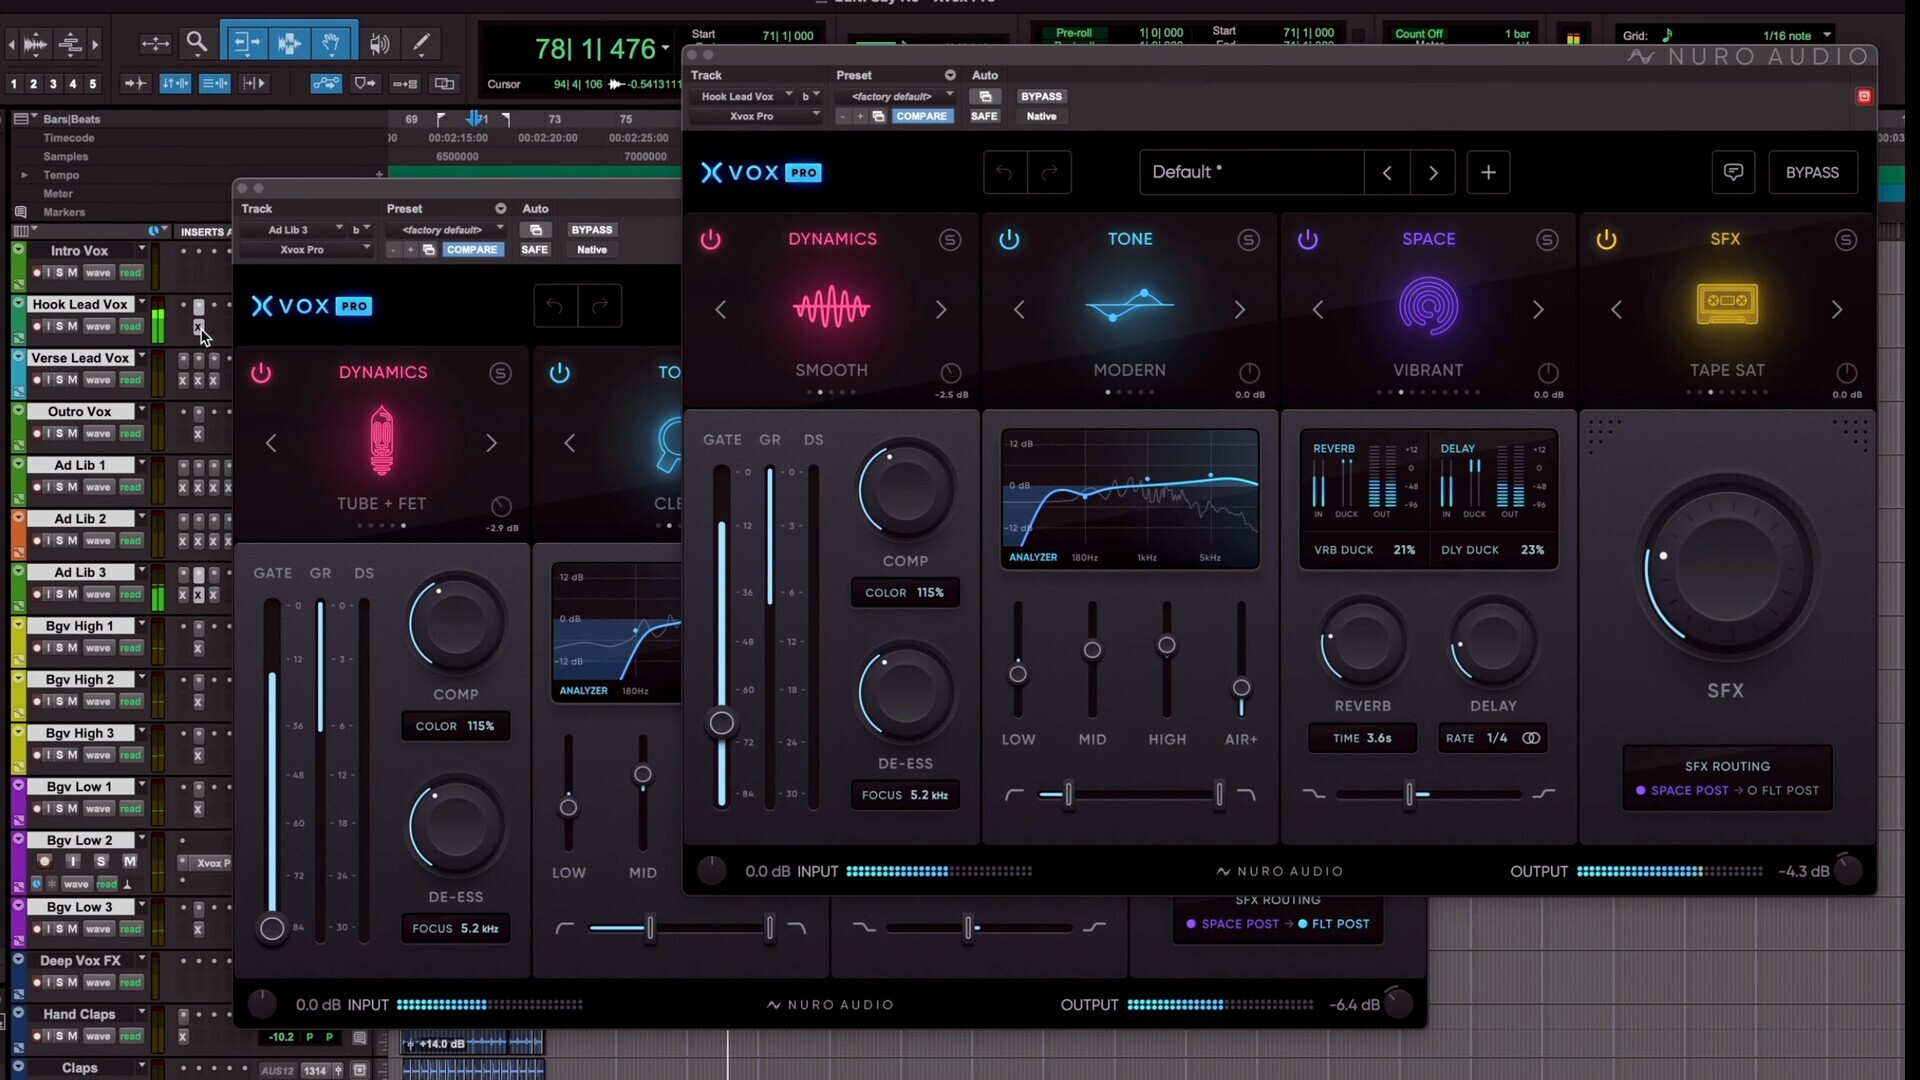Solo the DYNAMICS module
The width and height of the screenshot is (1920, 1080).
pyautogui.click(x=950, y=239)
